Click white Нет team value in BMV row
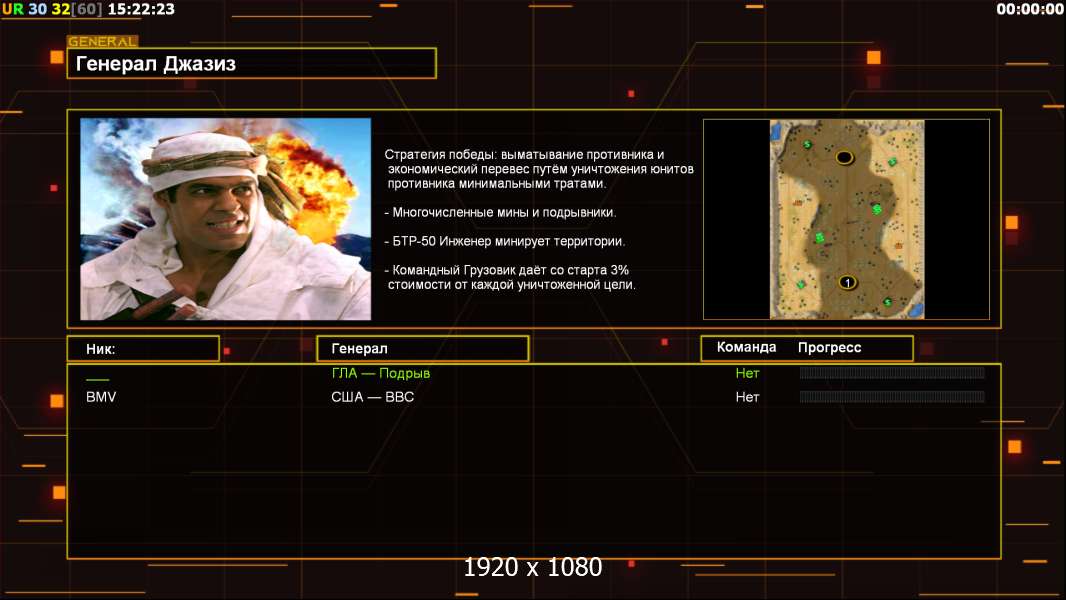 pyautogui.click(x=747, y=397)
